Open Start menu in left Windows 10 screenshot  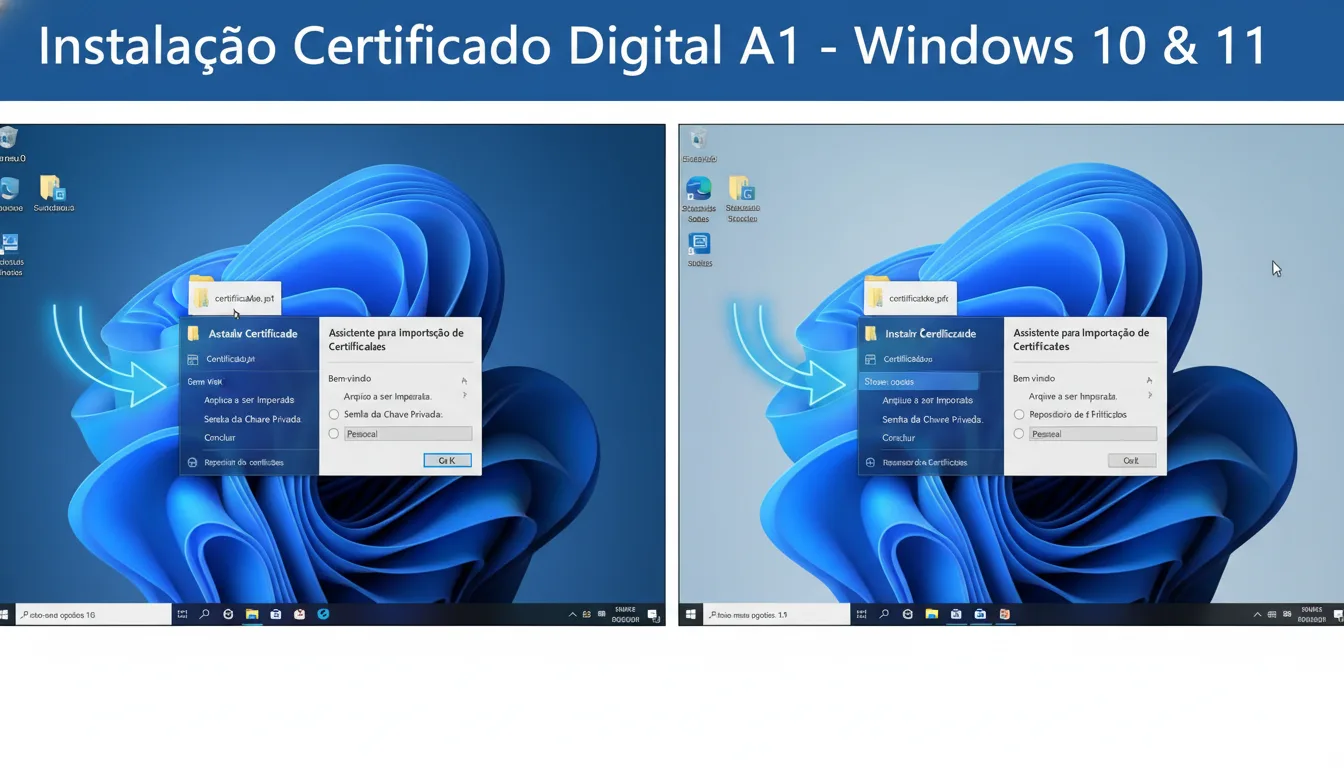[x=5, y=614]
